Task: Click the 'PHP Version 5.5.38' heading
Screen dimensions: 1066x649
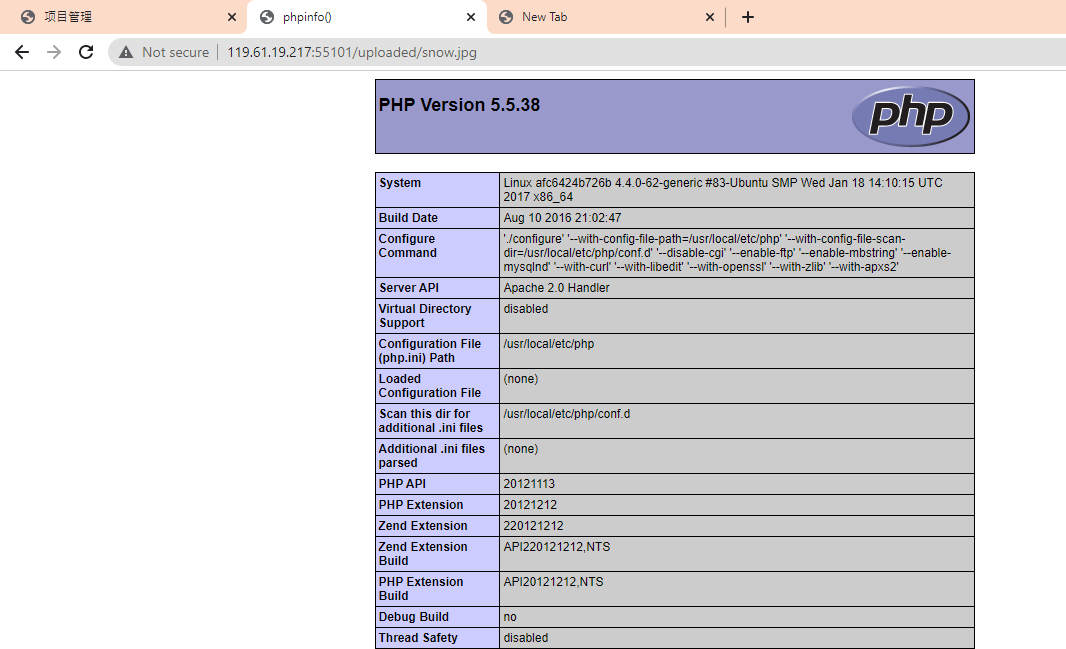Action: coord(460,105)
